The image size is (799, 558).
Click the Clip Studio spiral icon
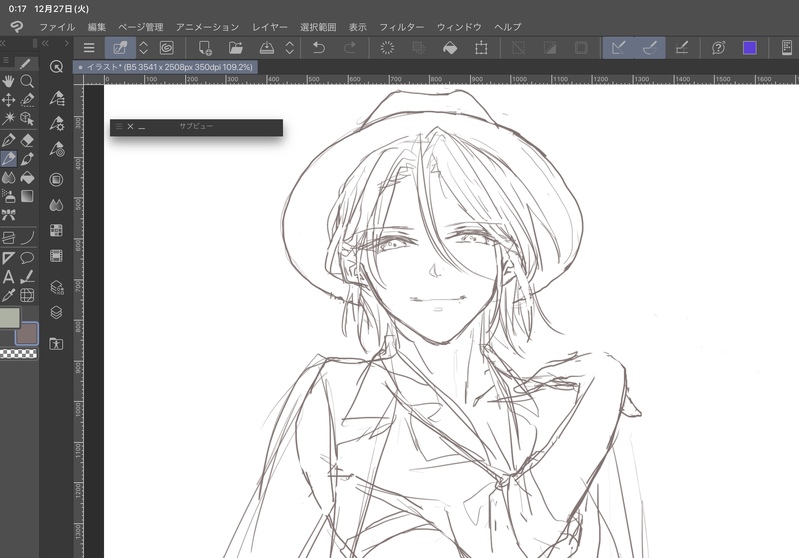167,48
